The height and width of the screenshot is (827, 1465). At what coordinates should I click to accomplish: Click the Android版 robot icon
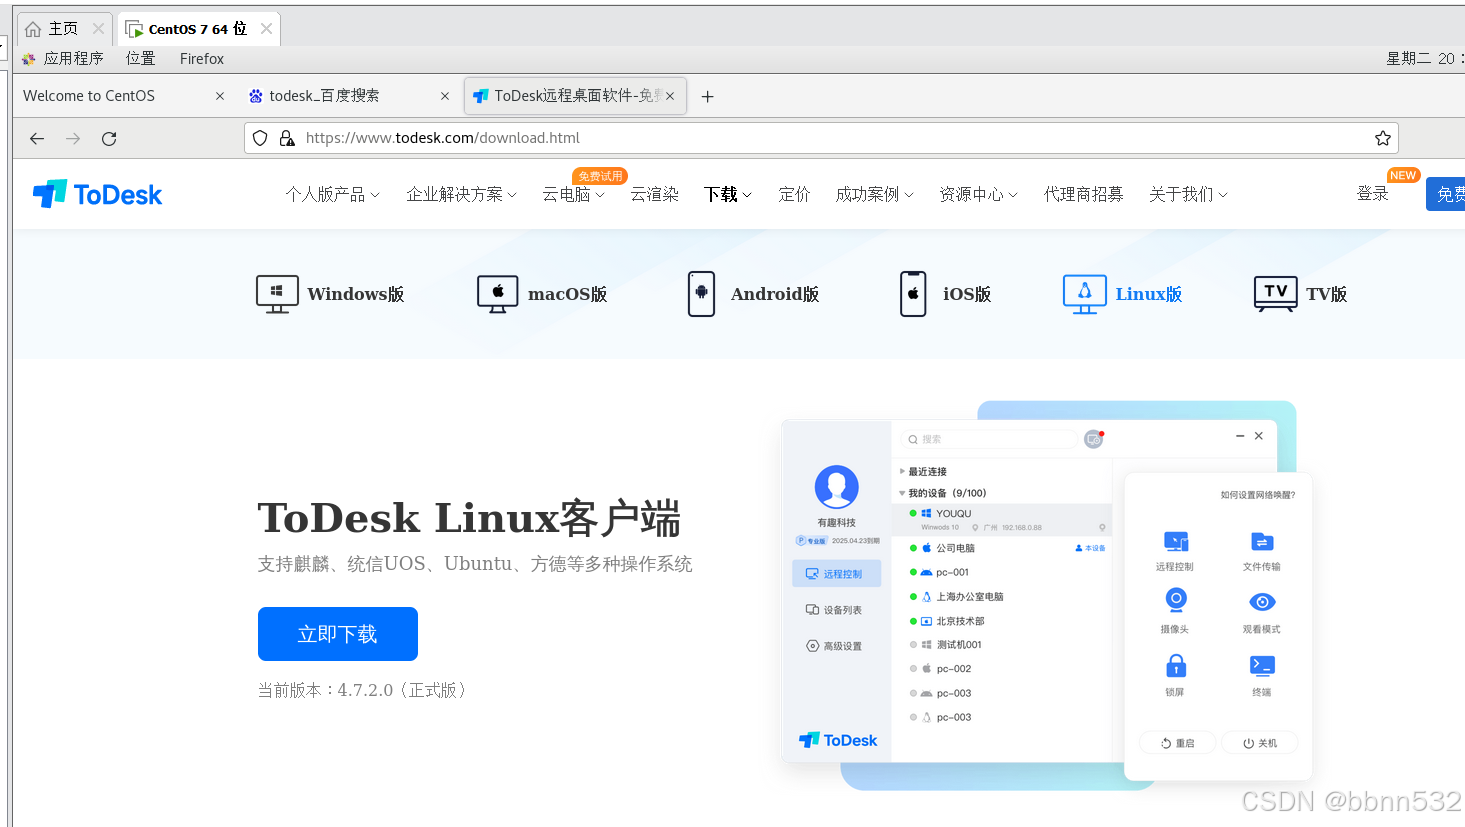(701, 293)
